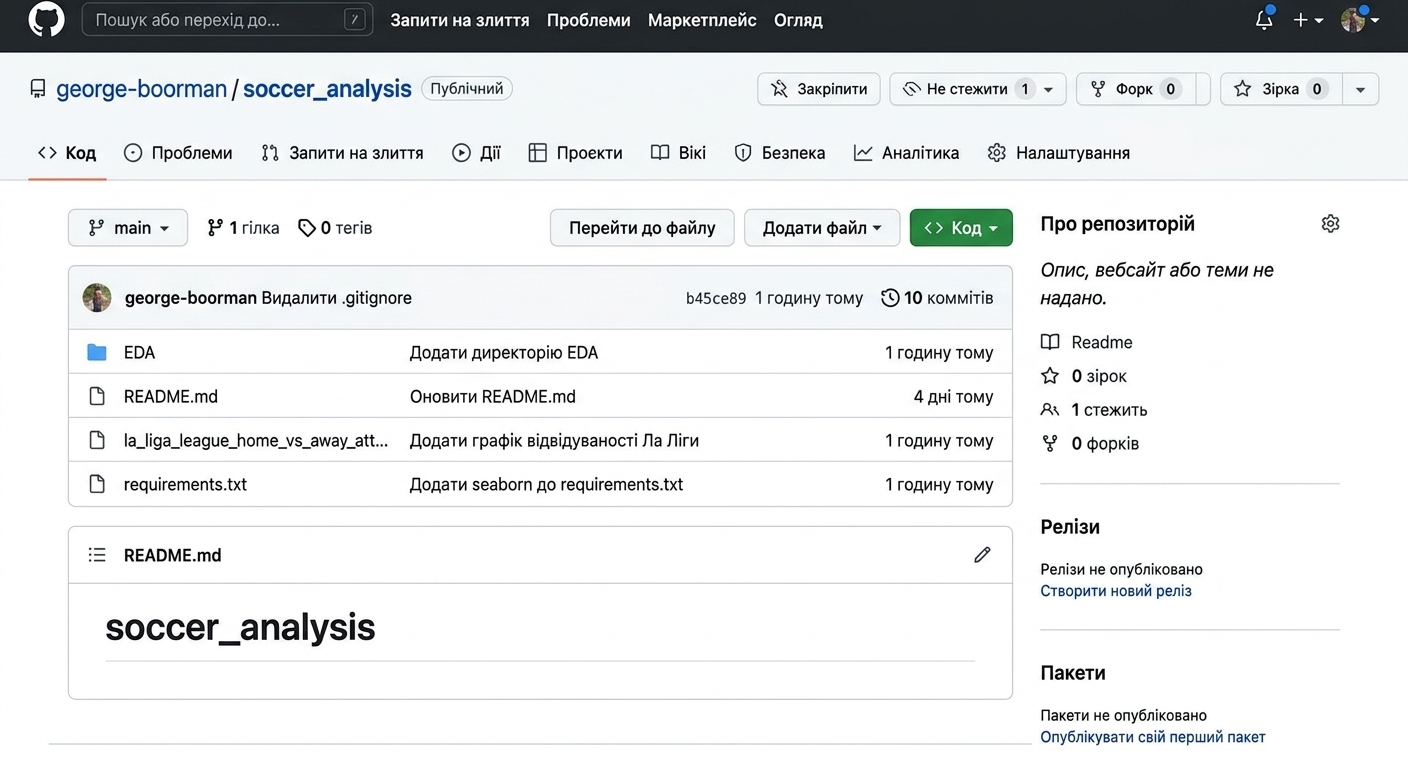Open commit hash b45ce89
Screen dimensions: 1408x768
[716, 298]
